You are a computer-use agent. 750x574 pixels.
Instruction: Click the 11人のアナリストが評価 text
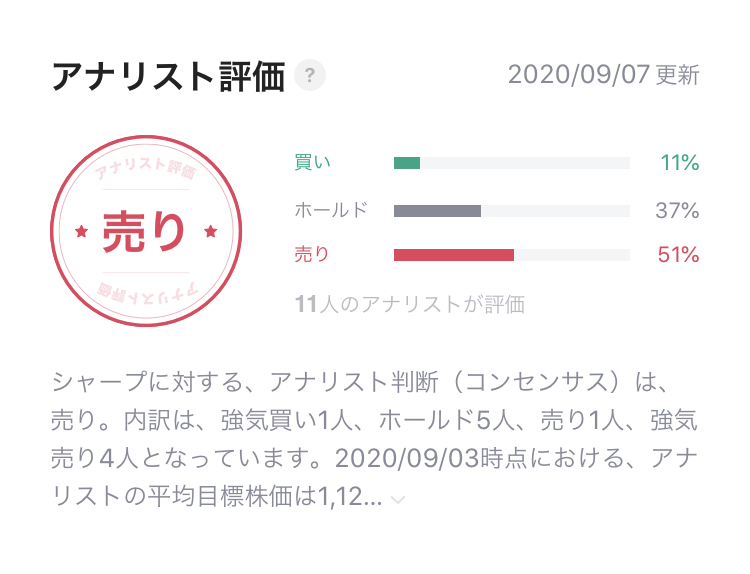409,304
